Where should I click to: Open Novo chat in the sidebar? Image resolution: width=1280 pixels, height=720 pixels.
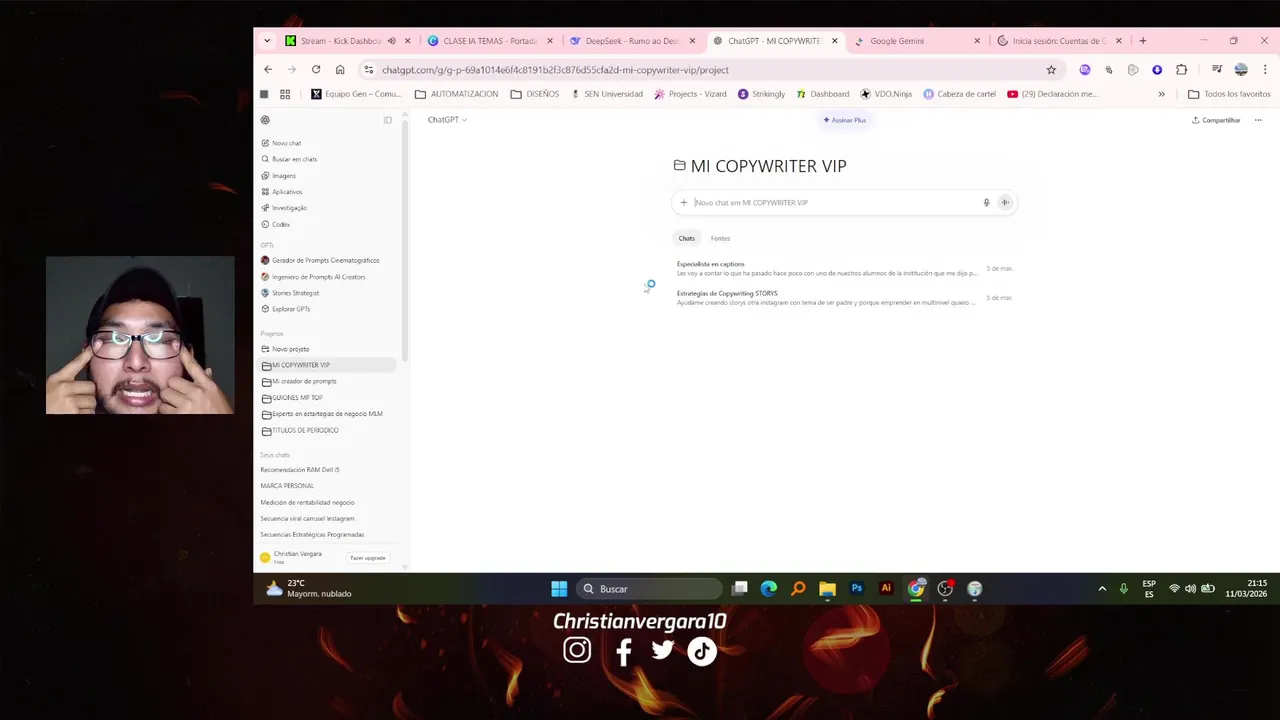pos(286,143)
